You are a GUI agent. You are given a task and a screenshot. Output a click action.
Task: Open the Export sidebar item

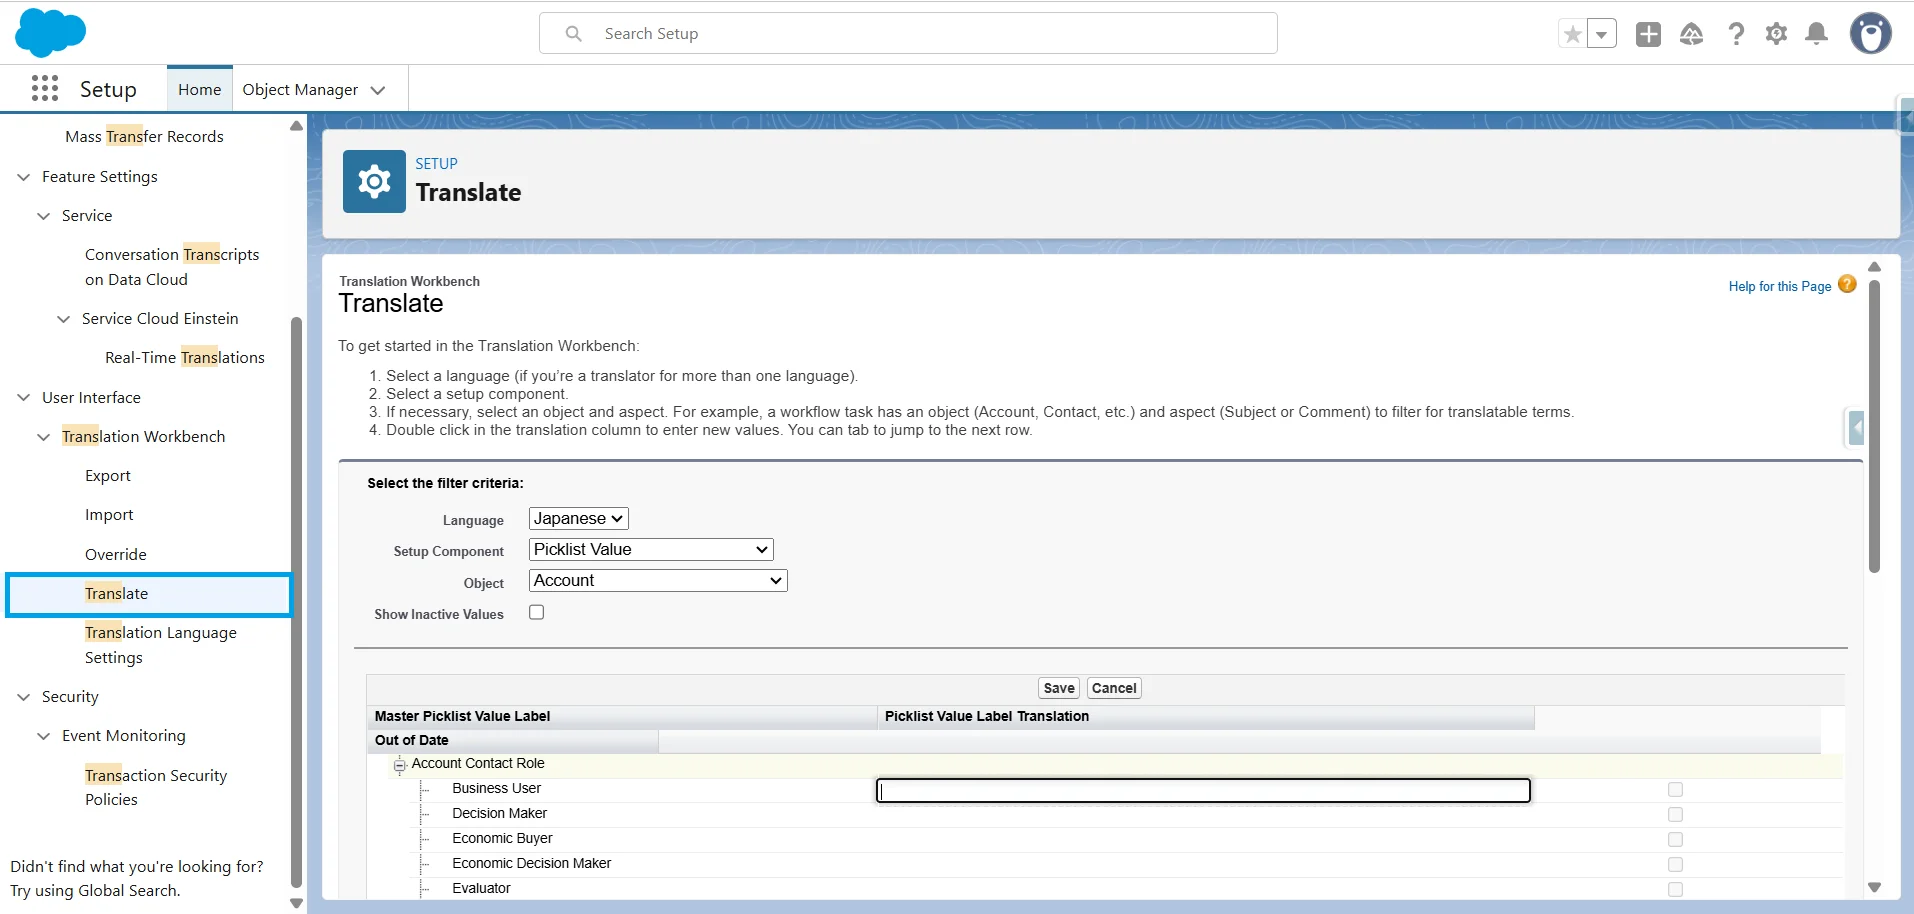(x=108, y=476)
